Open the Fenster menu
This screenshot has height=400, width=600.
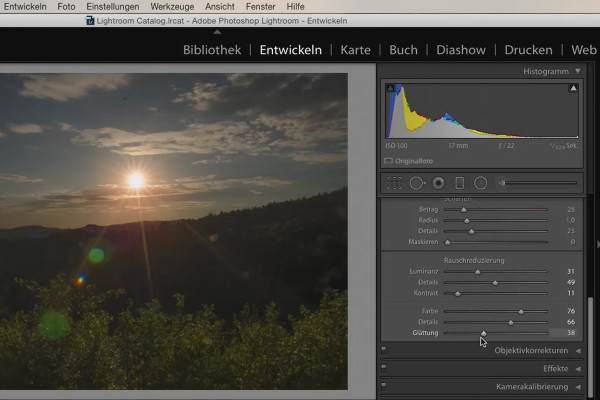pos(260,7)
